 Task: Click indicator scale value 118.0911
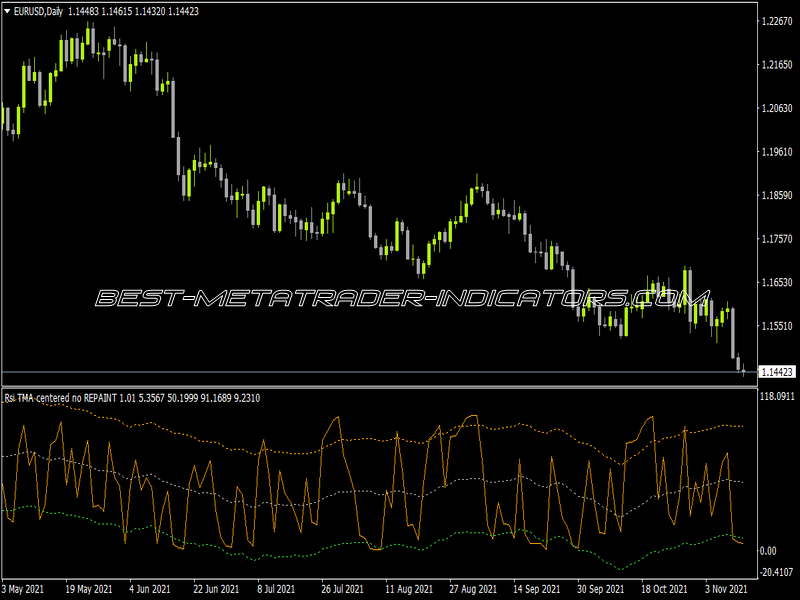[777, 396]
